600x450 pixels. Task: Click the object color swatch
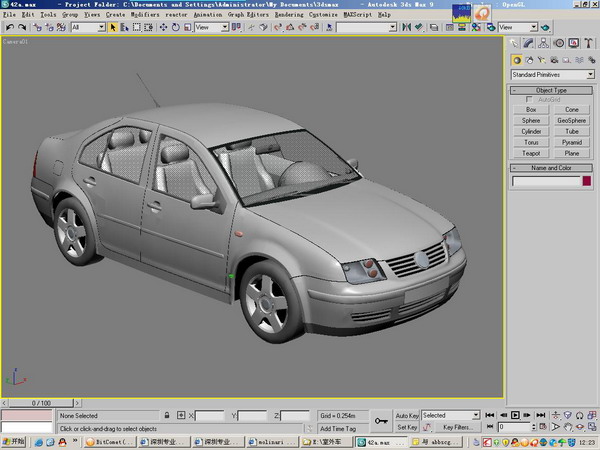pyautogui.click(x=587, y=181)
